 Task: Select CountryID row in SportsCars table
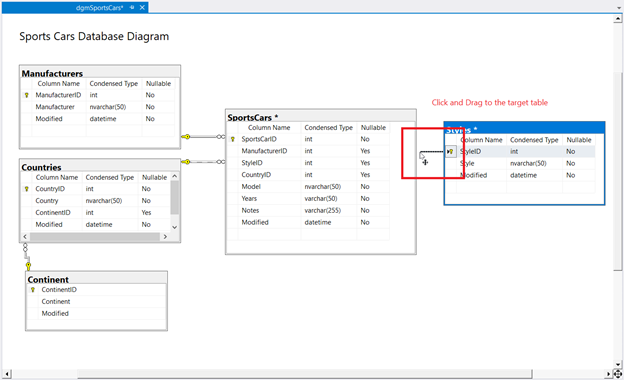[308, 175]
